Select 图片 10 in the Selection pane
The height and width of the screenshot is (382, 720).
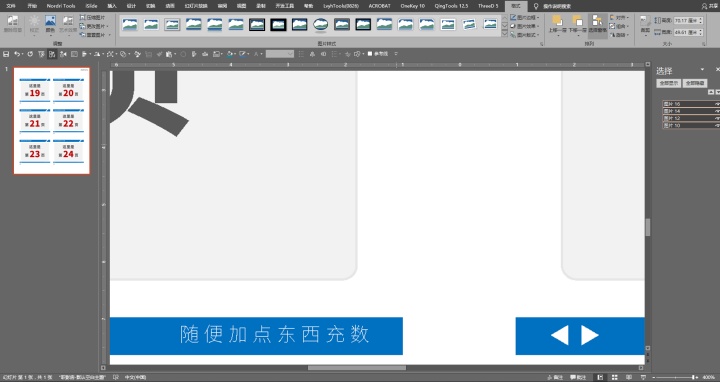691,125
